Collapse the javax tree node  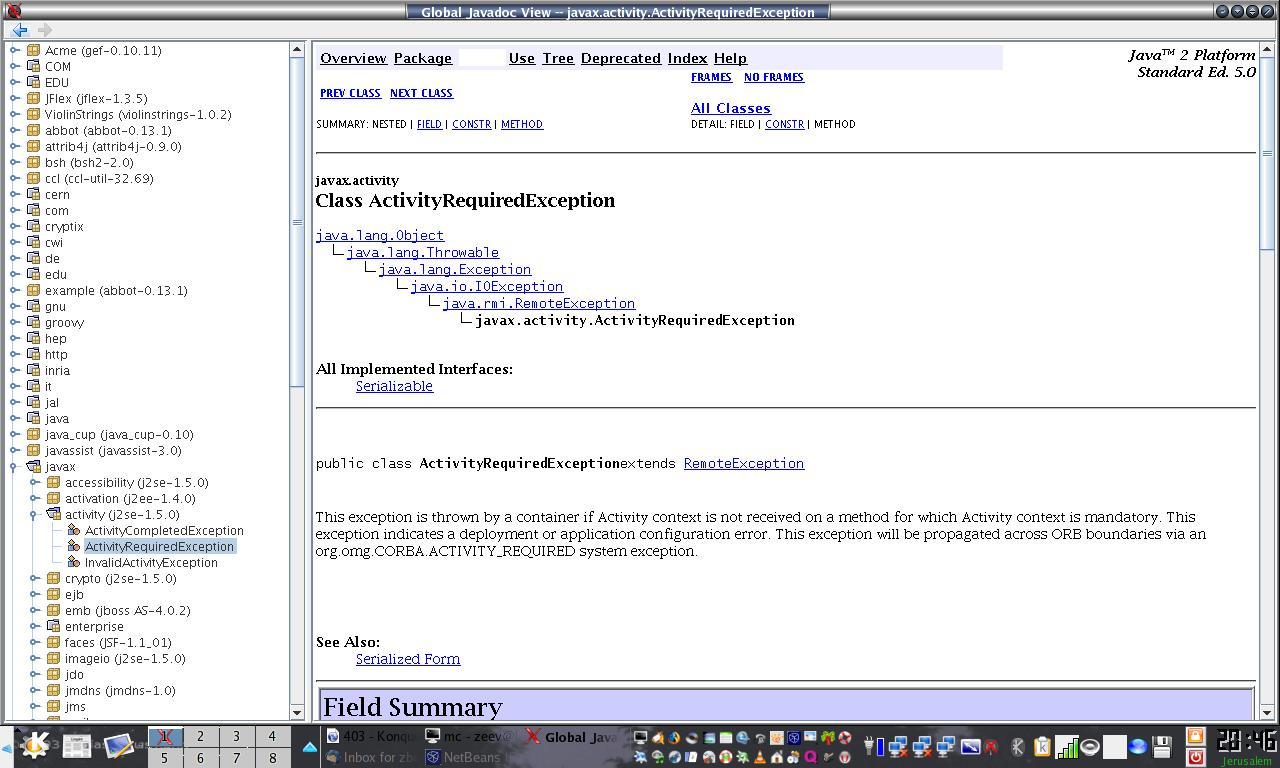[14, 467]
